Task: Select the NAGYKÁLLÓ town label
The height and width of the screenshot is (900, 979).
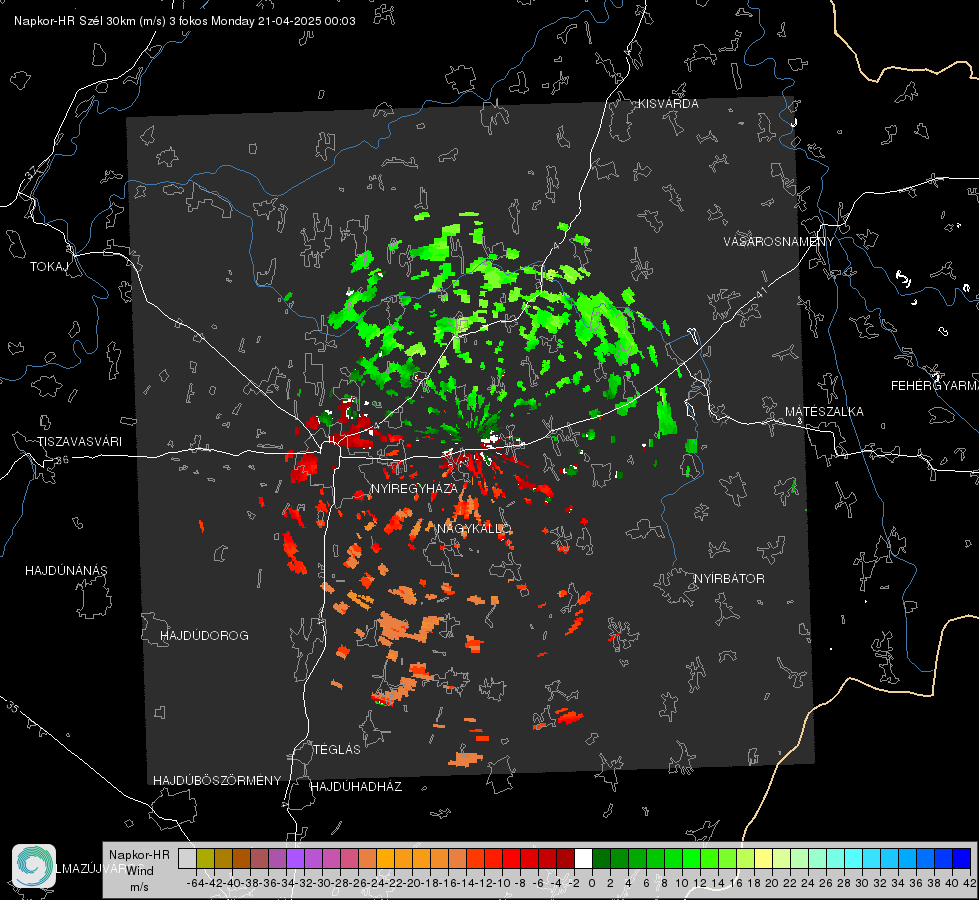Action: 474,529
